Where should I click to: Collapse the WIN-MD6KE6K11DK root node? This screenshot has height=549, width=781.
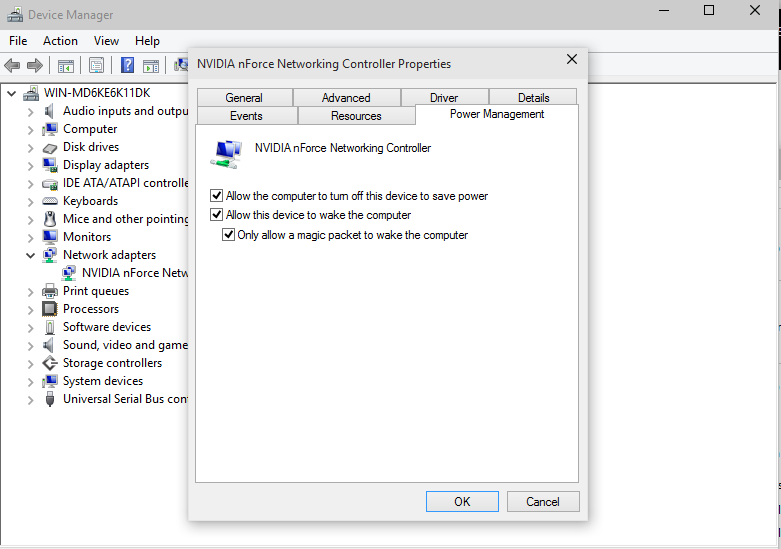[12, 93]
